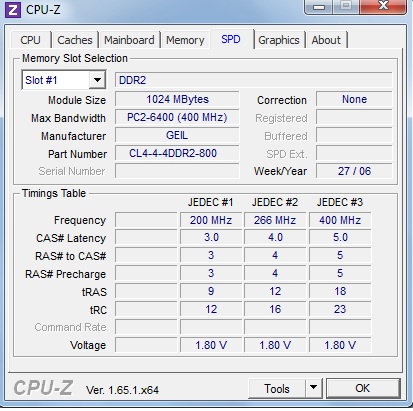Select the Memory tab

click(x=185, y=40)
